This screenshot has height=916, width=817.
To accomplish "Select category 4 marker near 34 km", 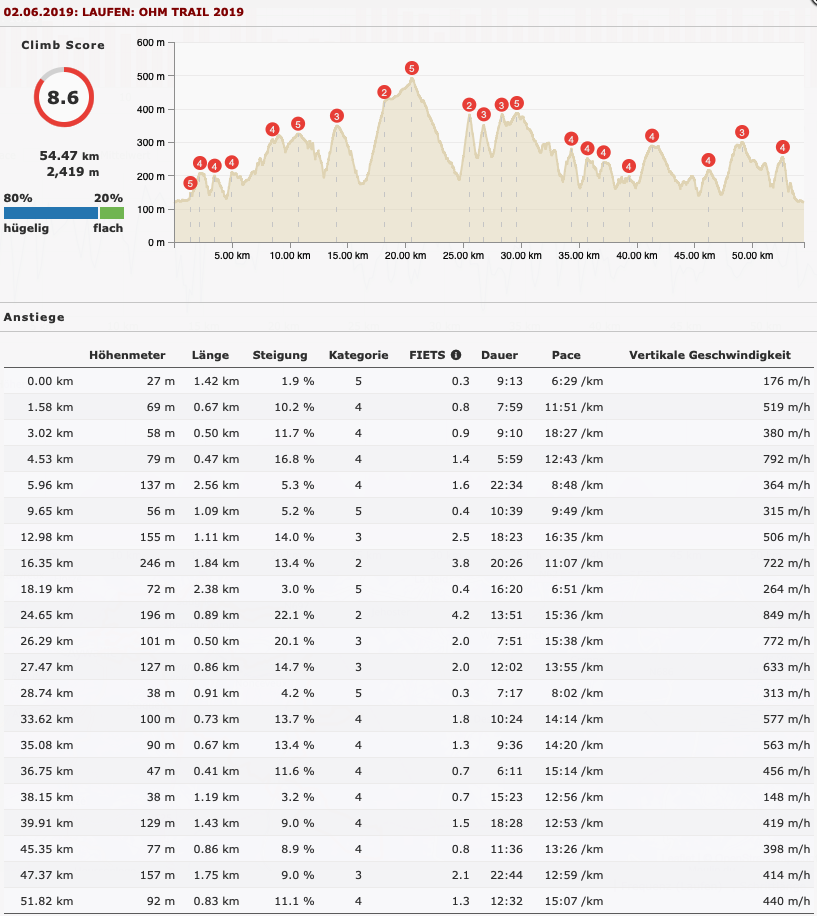I will (571, 139).
